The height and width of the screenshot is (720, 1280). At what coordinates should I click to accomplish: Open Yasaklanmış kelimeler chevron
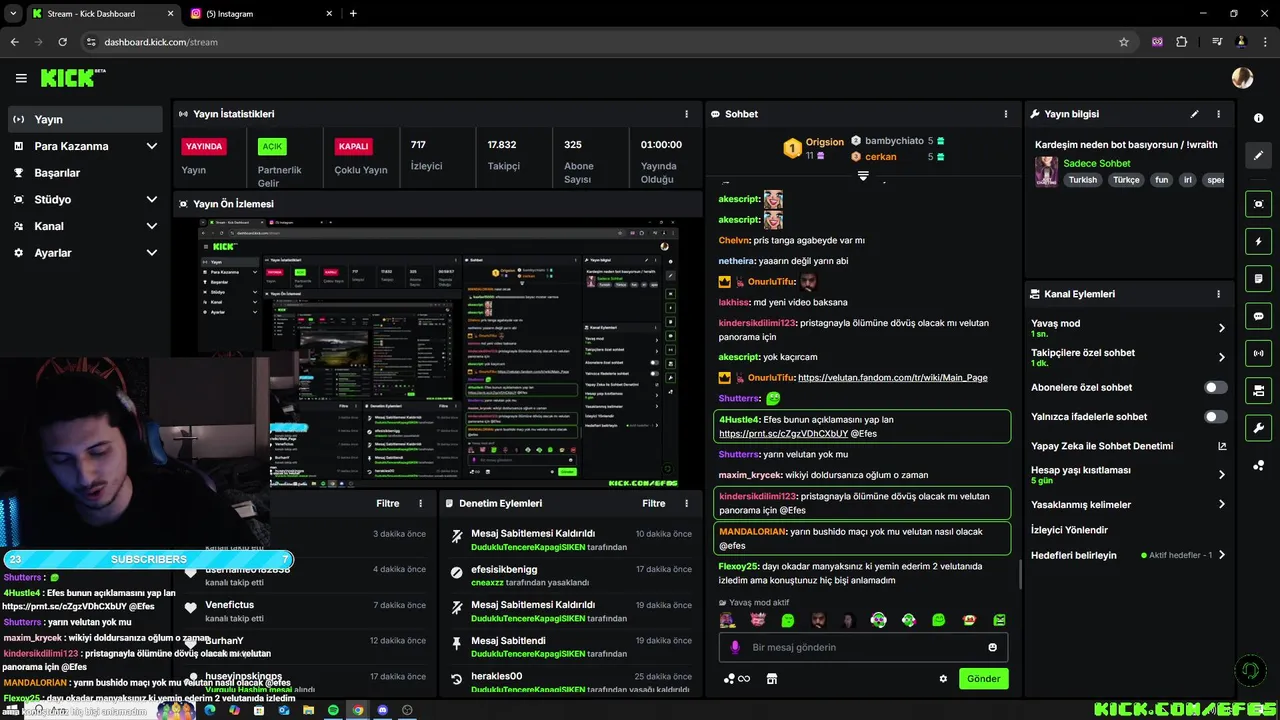click(1221, 504)
